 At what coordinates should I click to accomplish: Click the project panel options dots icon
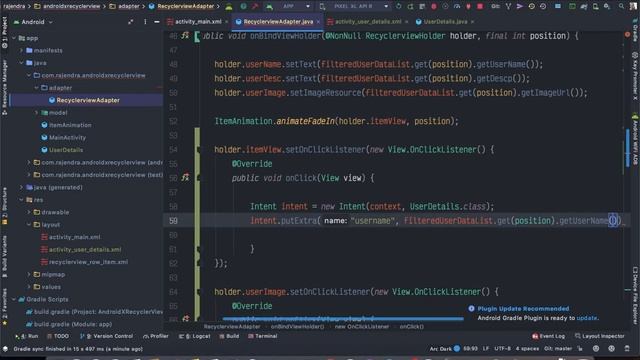click(x=145, y=22)
